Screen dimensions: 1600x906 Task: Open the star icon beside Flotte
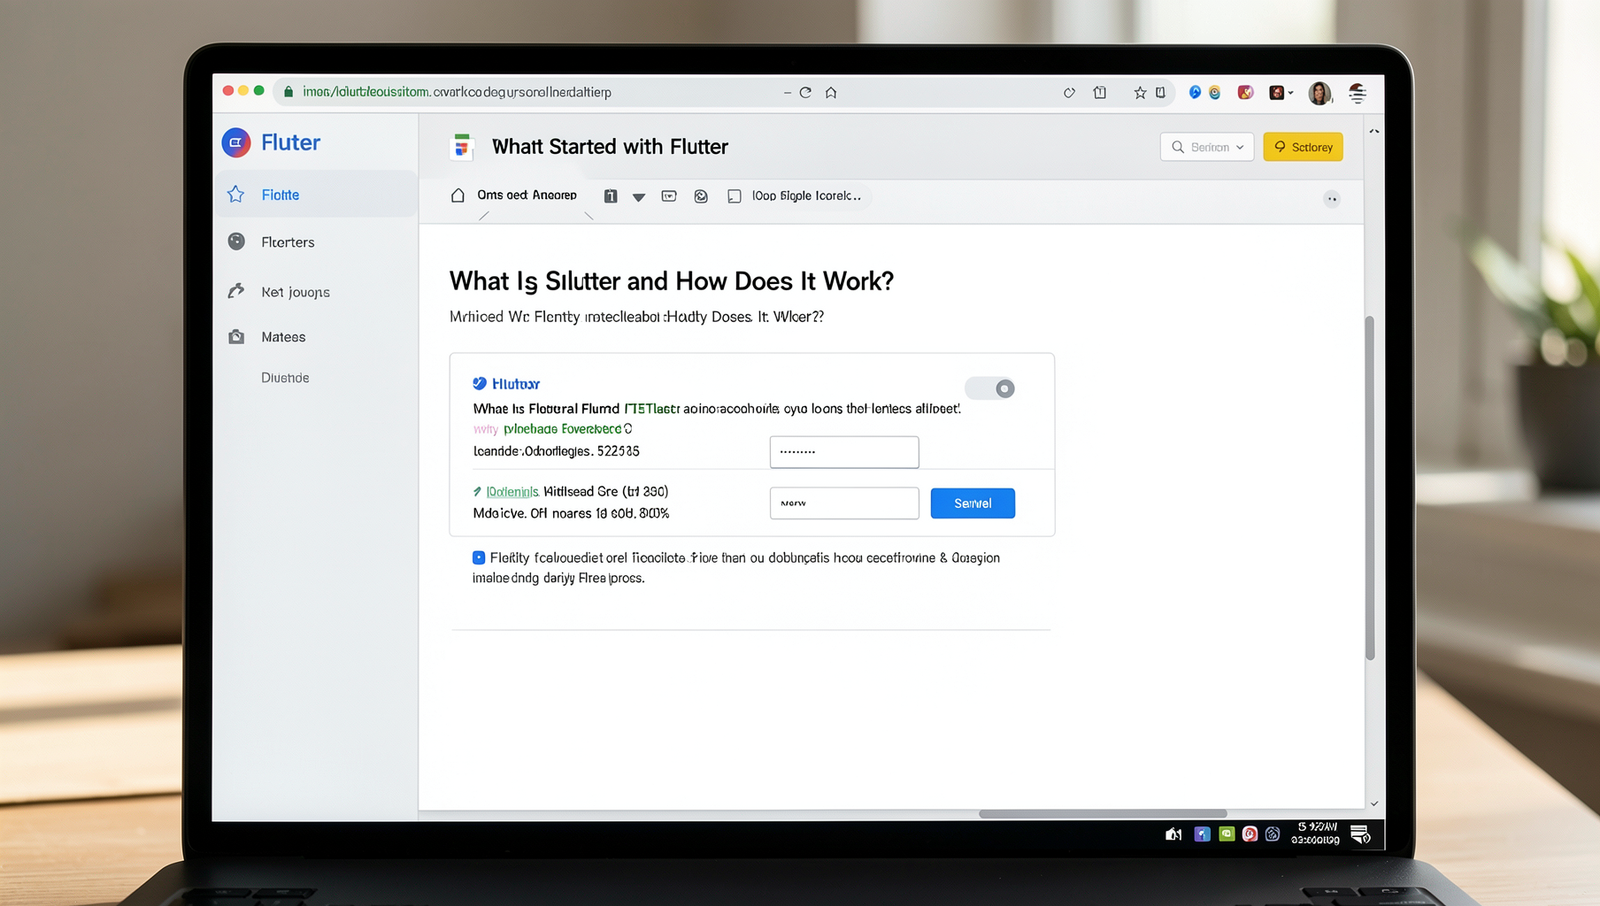(x=236, y=194)
